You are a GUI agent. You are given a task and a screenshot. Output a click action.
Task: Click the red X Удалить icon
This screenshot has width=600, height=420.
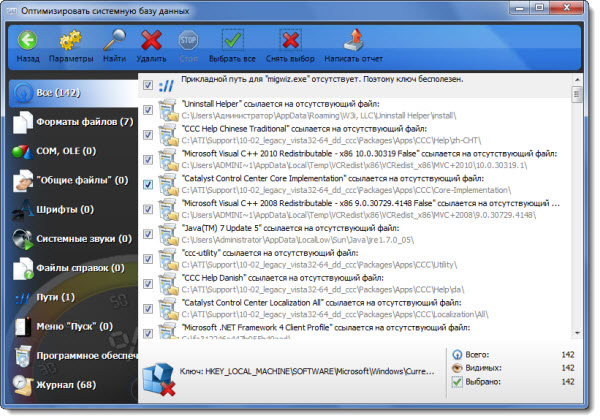click(152, 41)
